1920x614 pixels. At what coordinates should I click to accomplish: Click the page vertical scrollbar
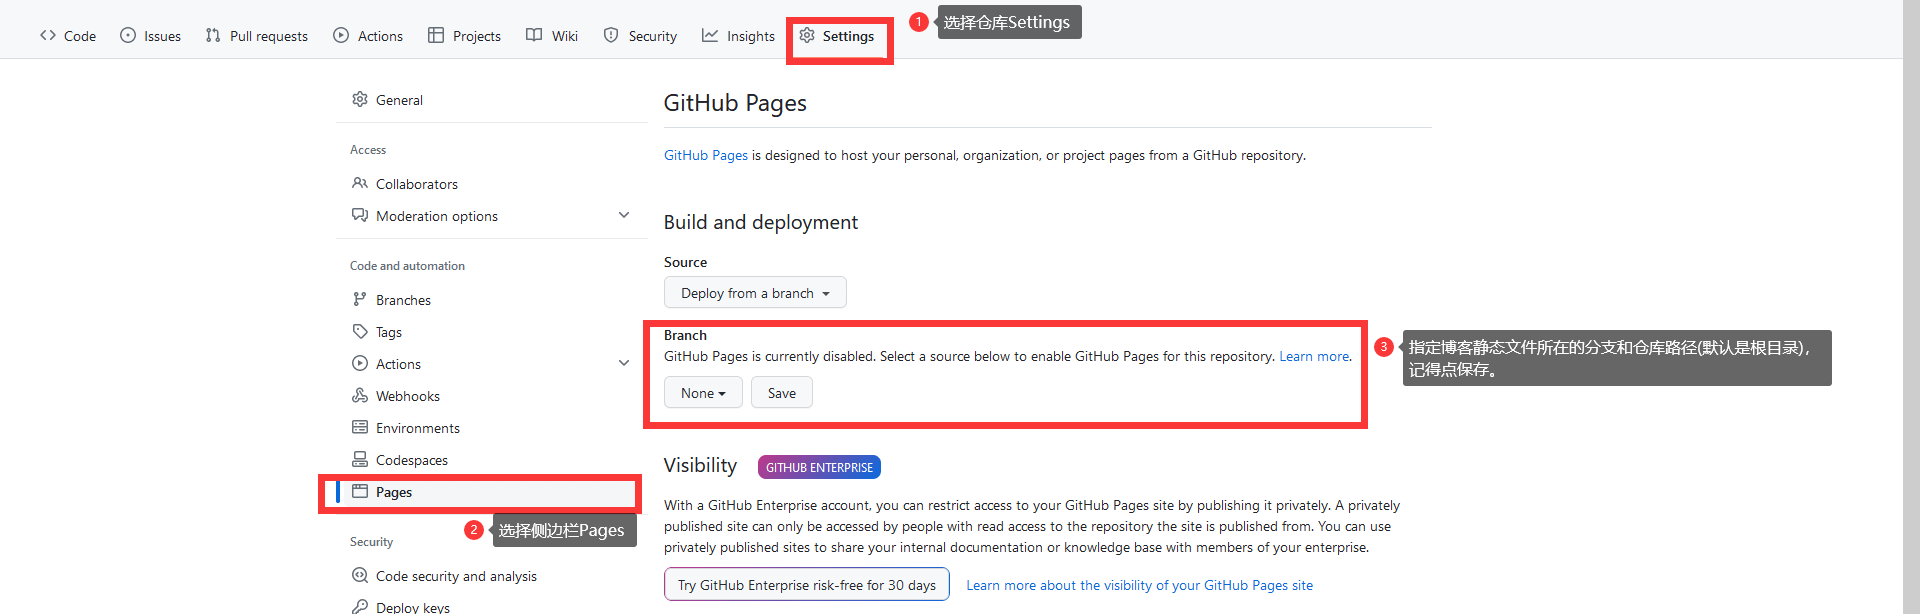click(1911, 307)
